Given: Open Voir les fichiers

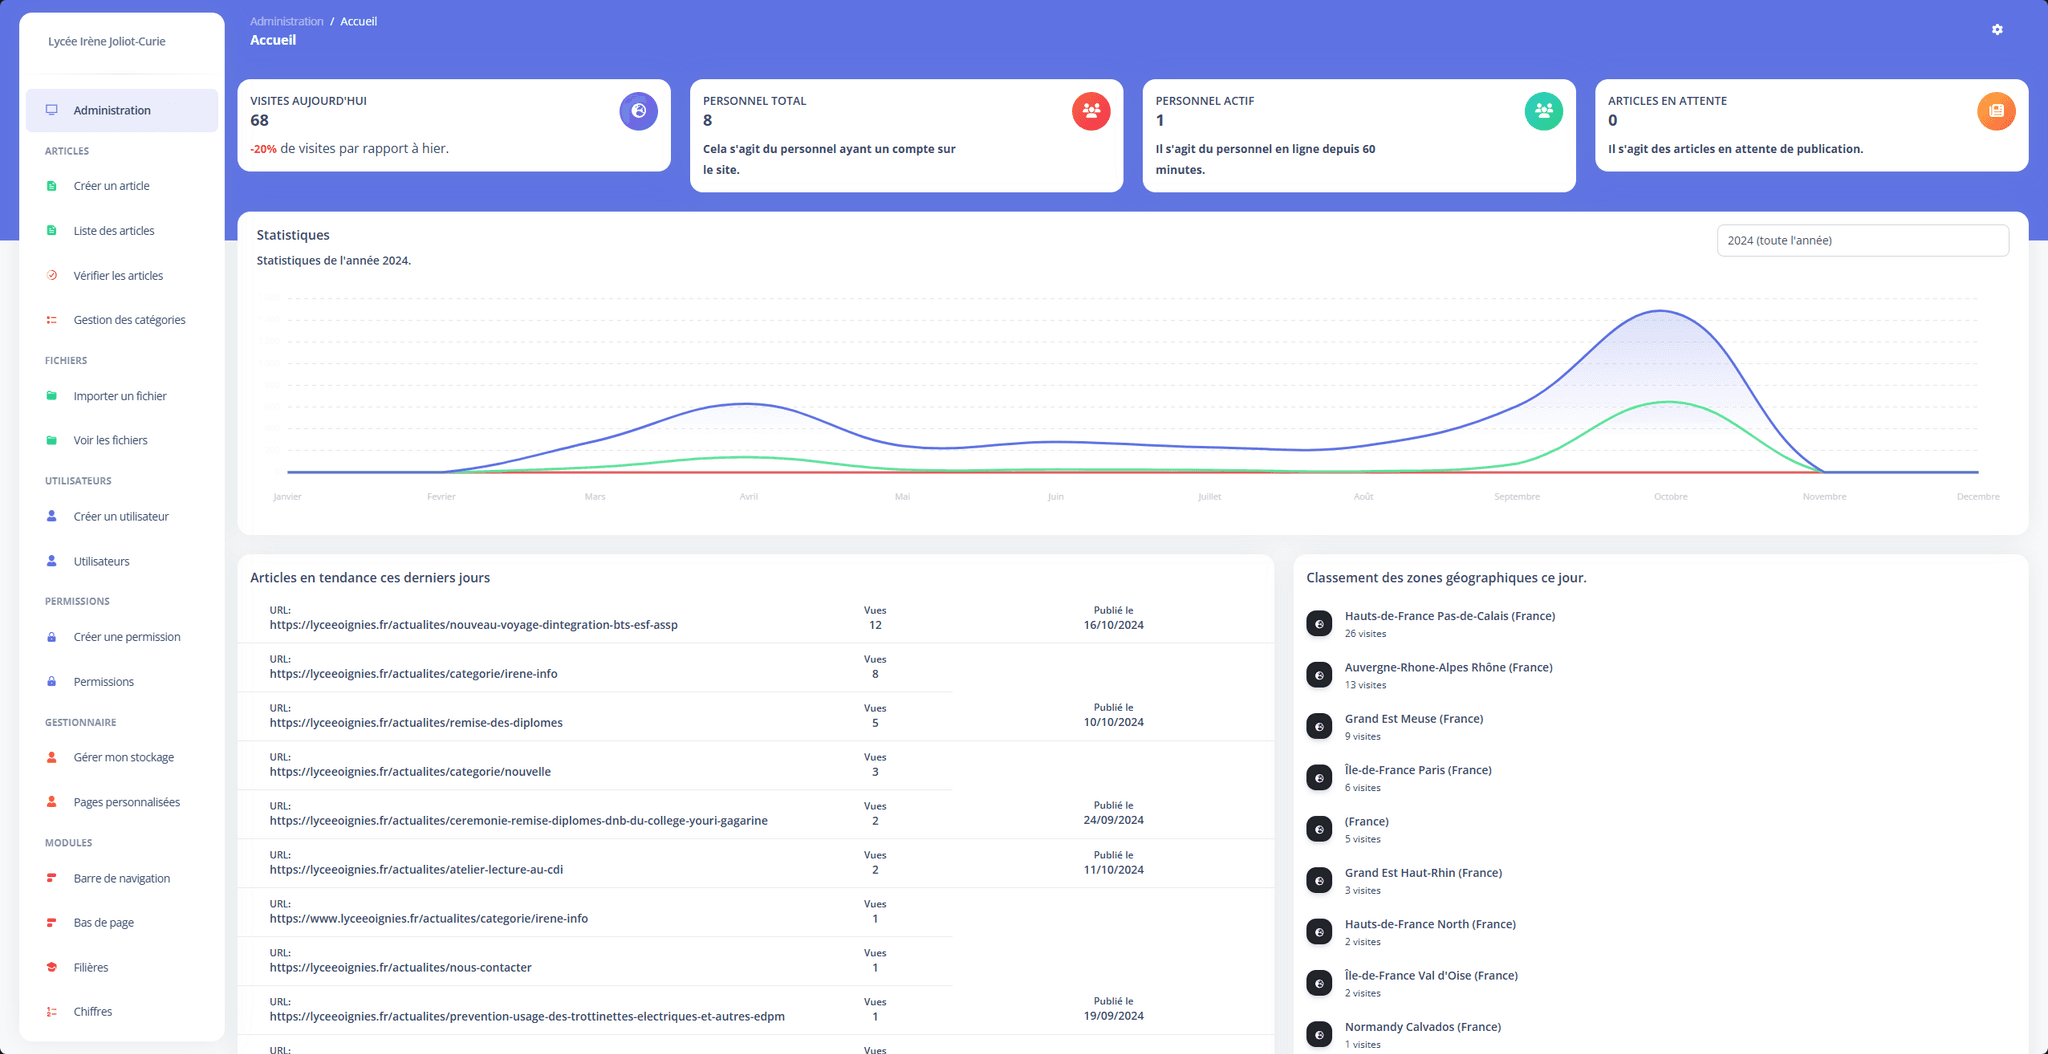Looking at the screenshot, I should [x=110, y=440].
